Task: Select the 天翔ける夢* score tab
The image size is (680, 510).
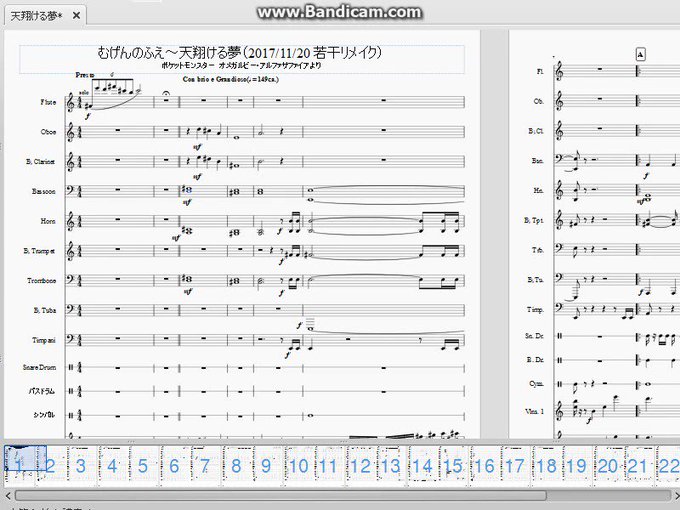Action: pyautogui.click(x=45, y=16)
